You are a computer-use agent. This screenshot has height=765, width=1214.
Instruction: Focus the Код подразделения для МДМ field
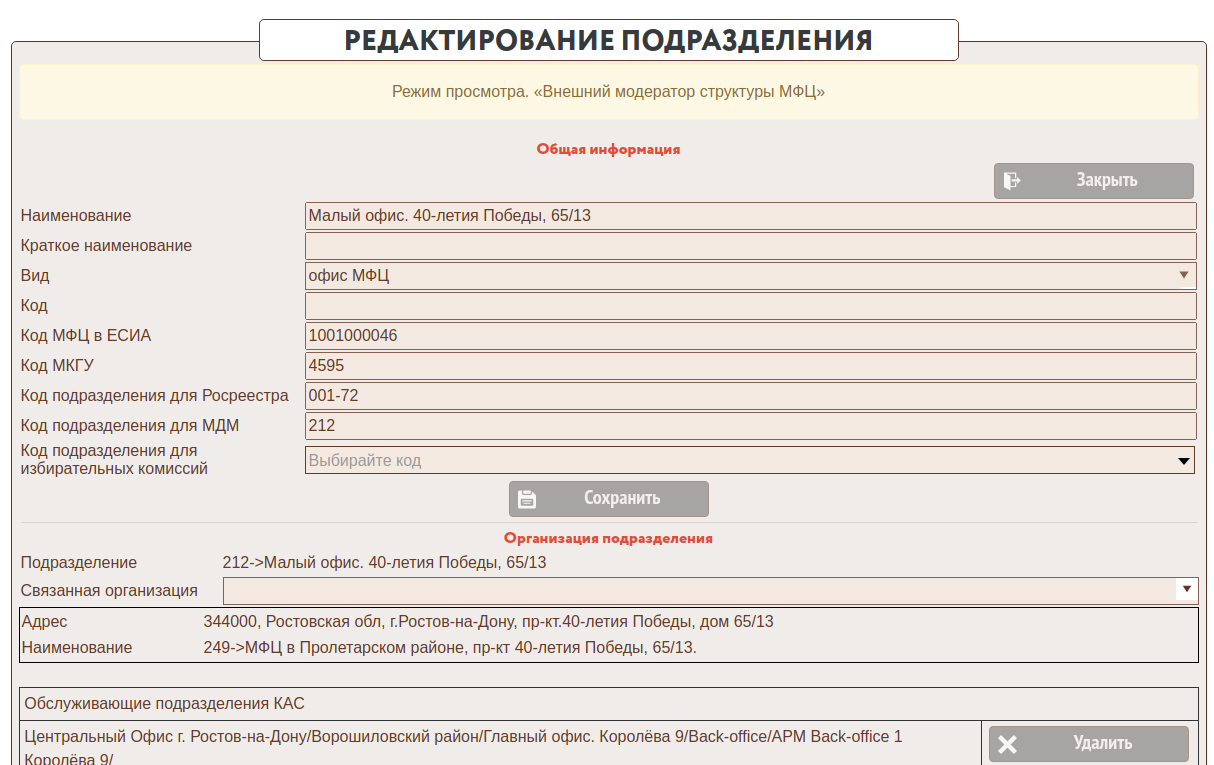point(750,426)
